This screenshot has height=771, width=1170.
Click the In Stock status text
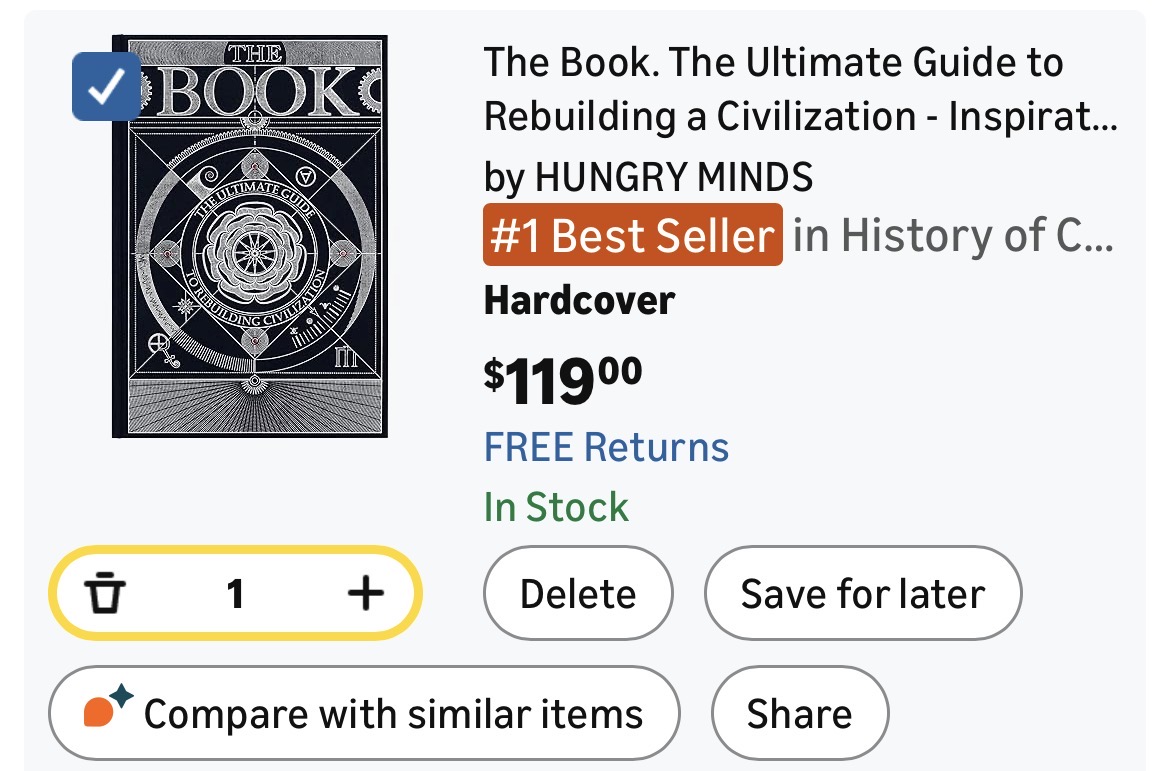(x=556, y=507)
